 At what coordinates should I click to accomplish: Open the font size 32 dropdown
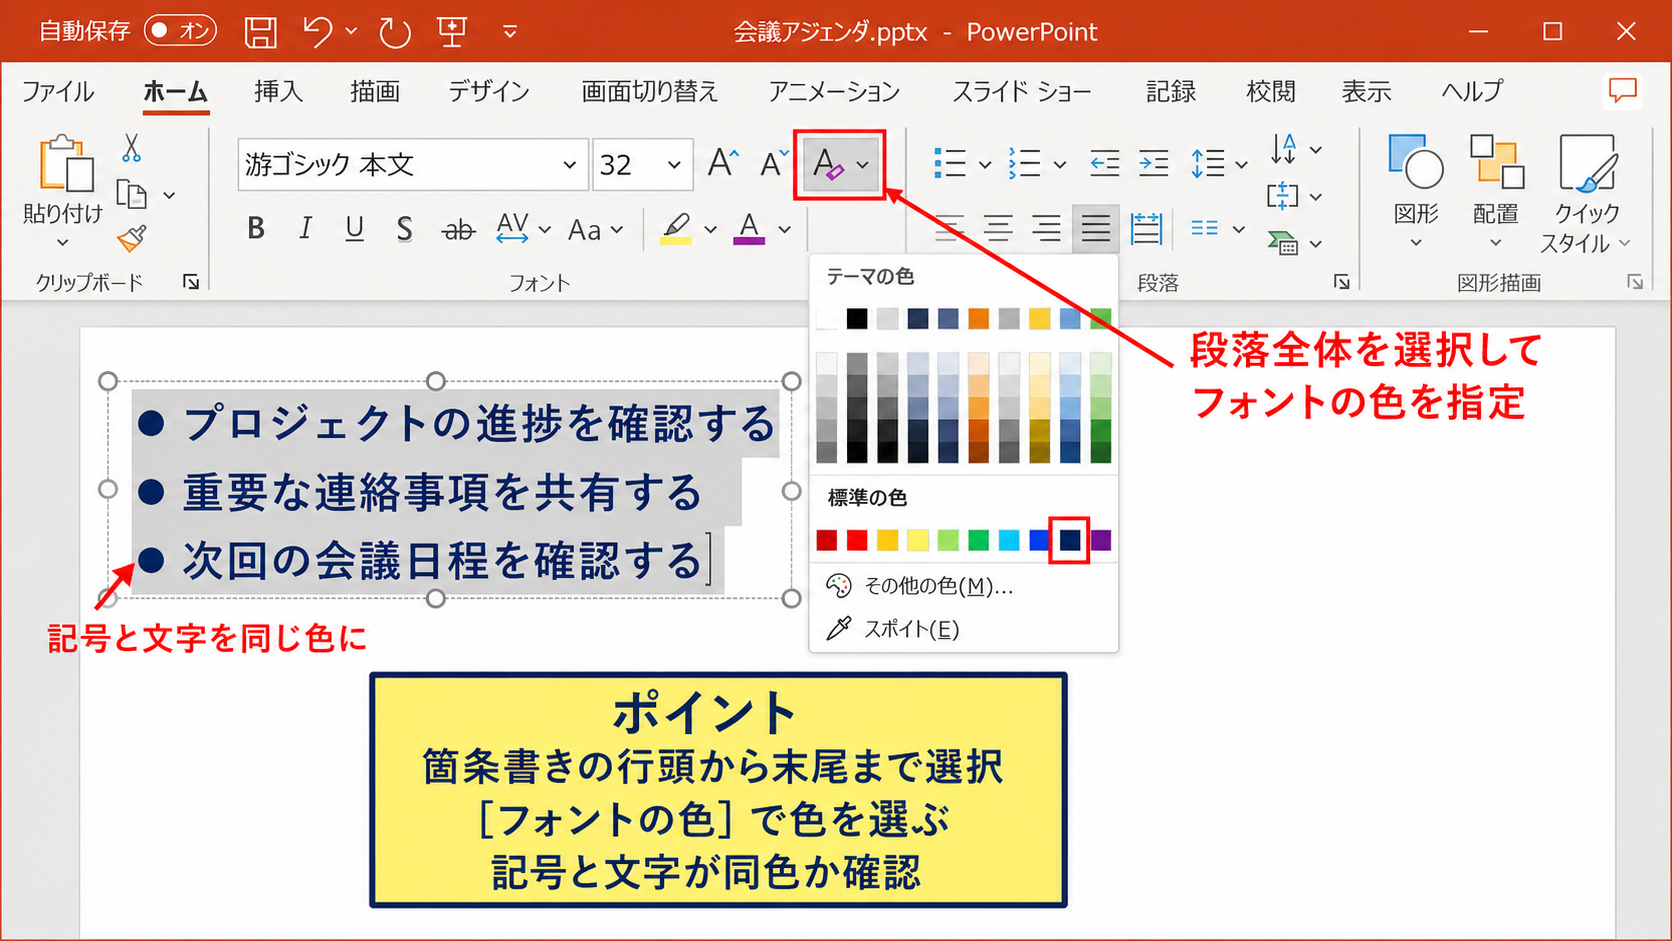[674, 164]
